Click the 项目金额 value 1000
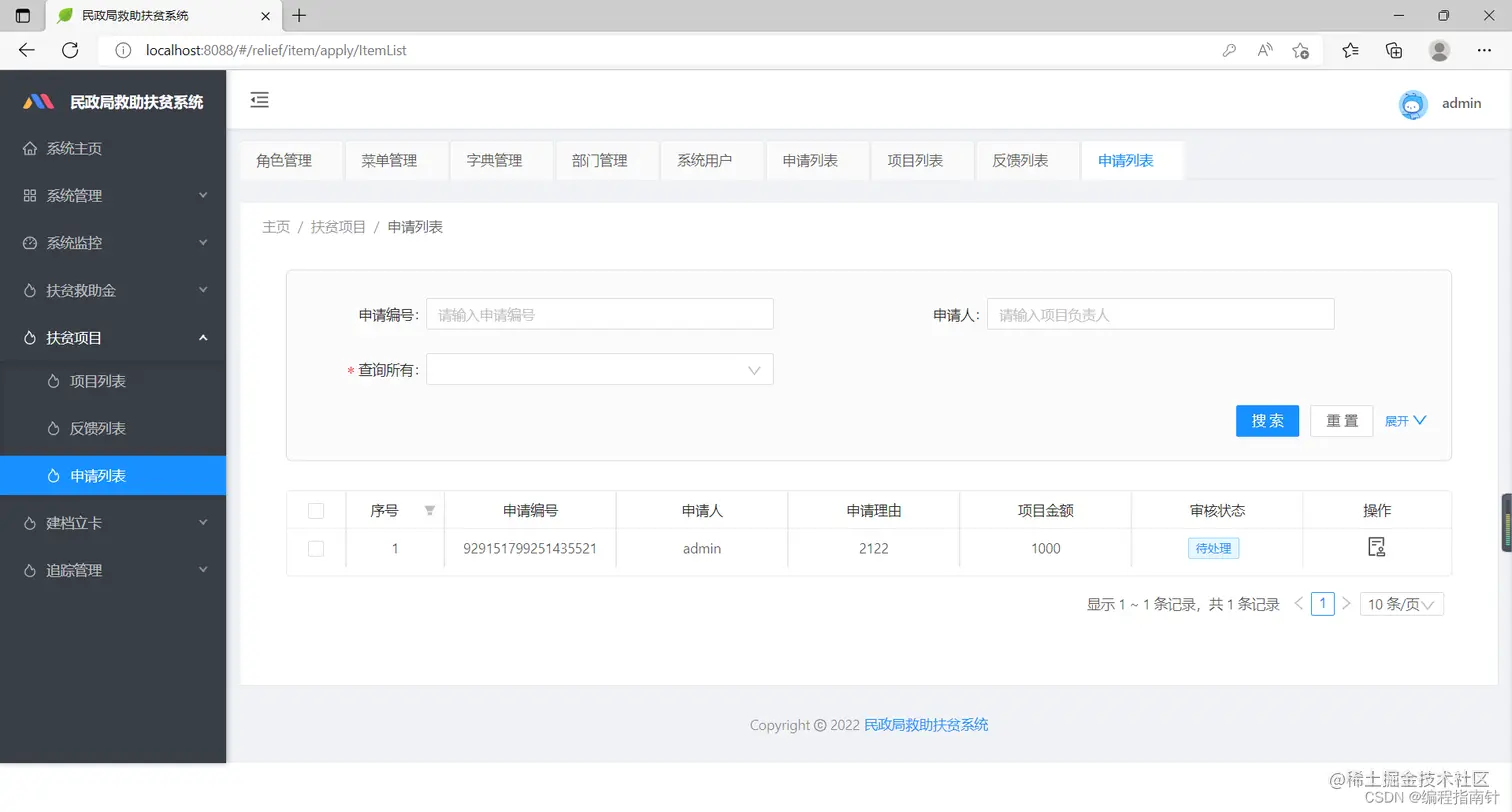This screenshot has height=812, width=1512. [1046, 548]
